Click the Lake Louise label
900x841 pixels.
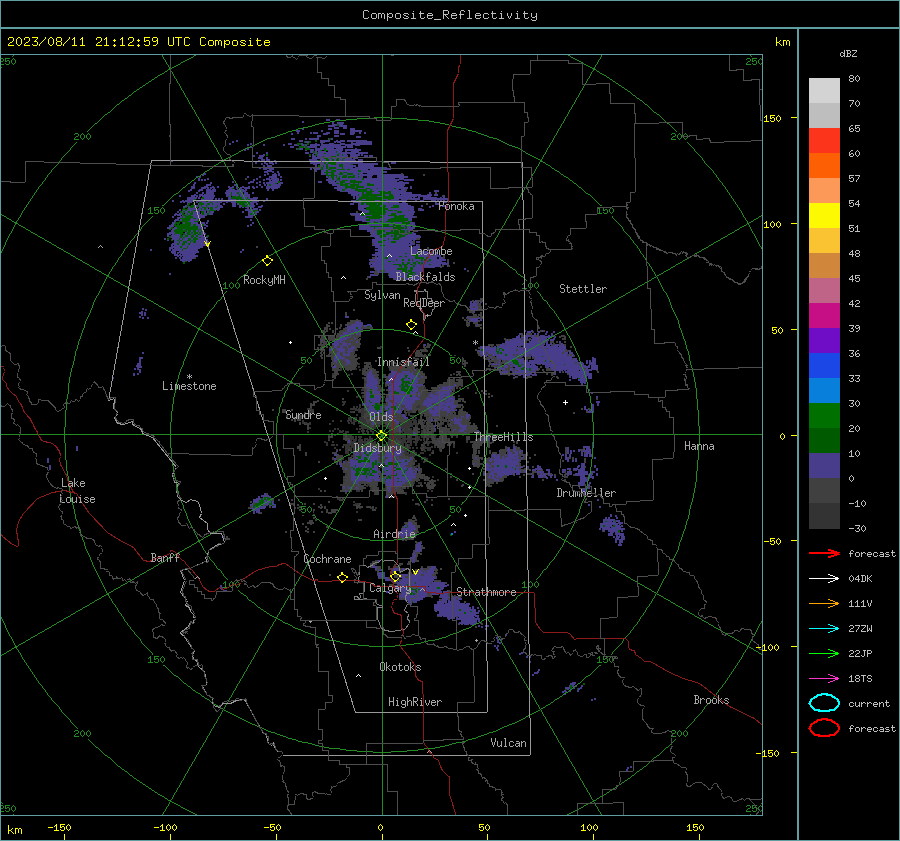76,491
